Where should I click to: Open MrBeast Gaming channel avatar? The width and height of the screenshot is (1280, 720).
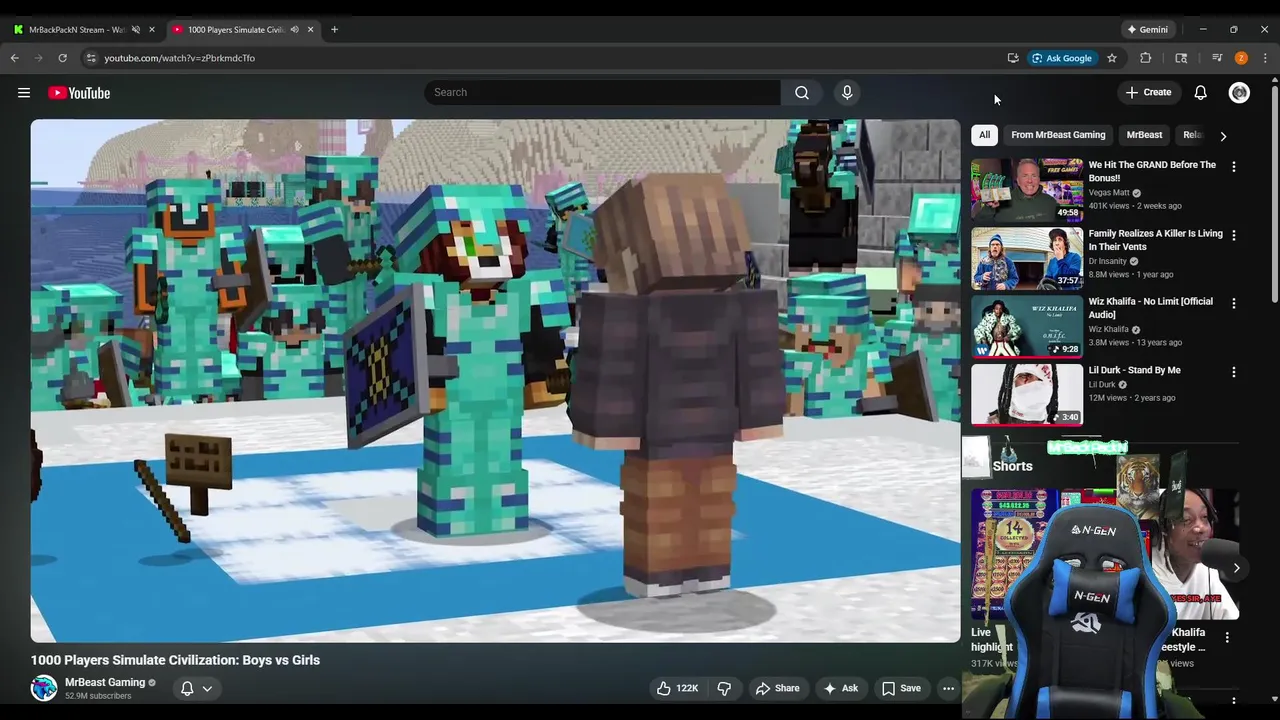[x=44, y=688]
